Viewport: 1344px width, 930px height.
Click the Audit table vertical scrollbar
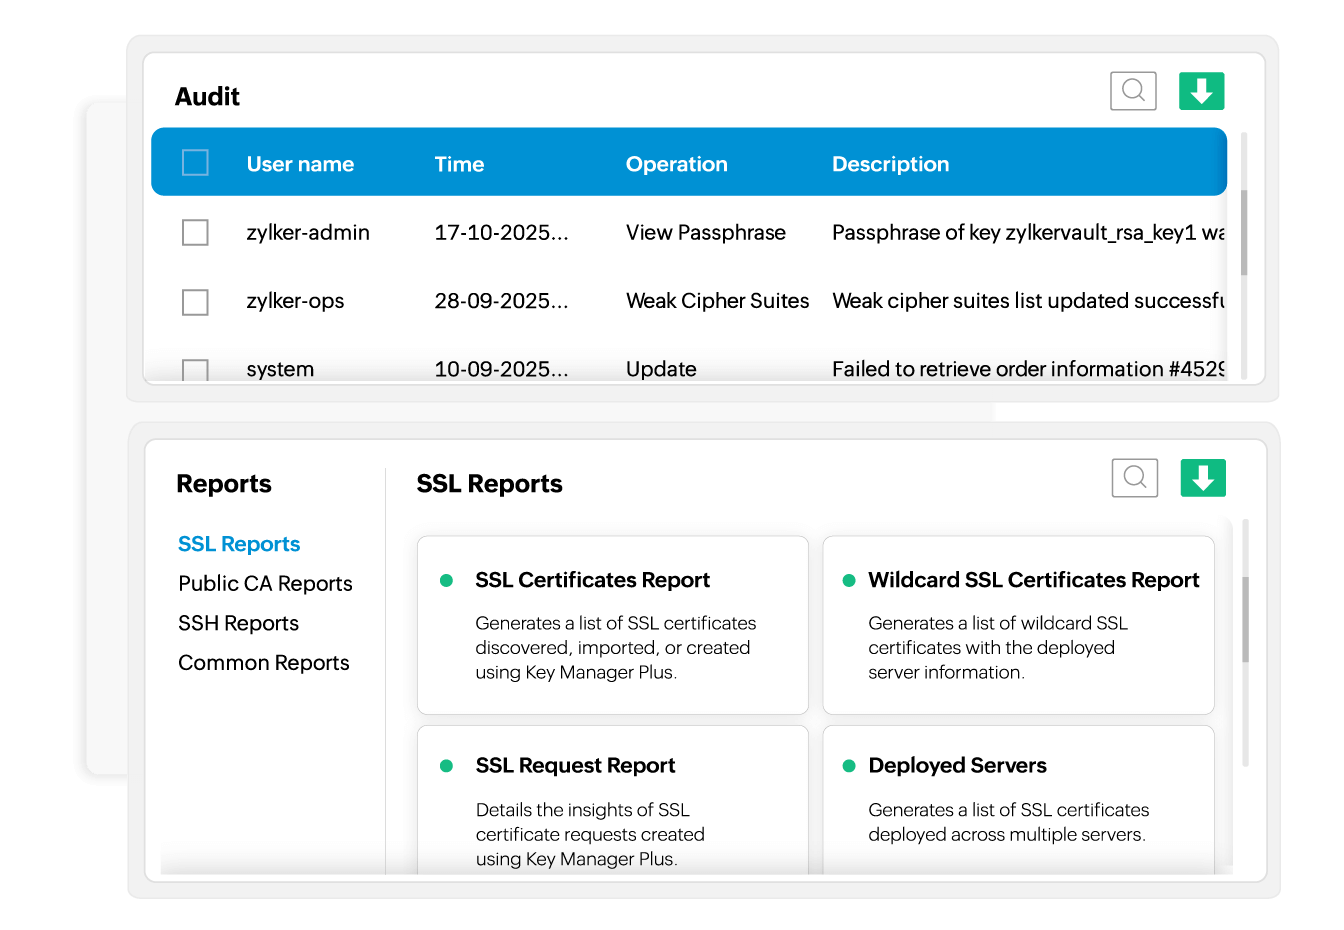1244,232
